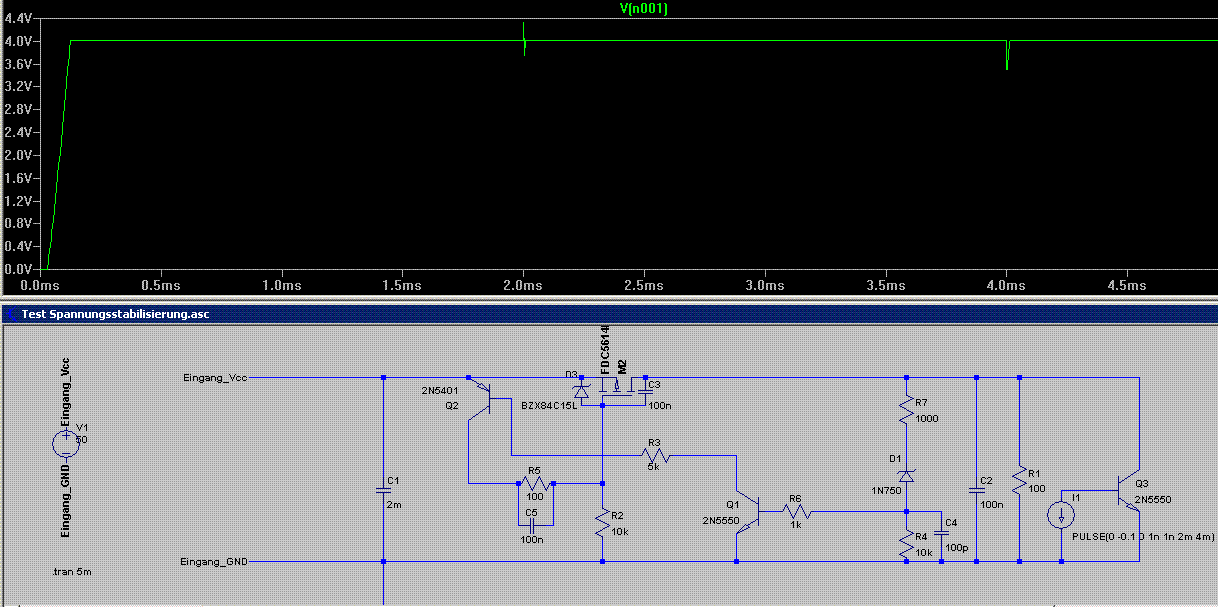Select resistor R4 symbol

[906, 545]
